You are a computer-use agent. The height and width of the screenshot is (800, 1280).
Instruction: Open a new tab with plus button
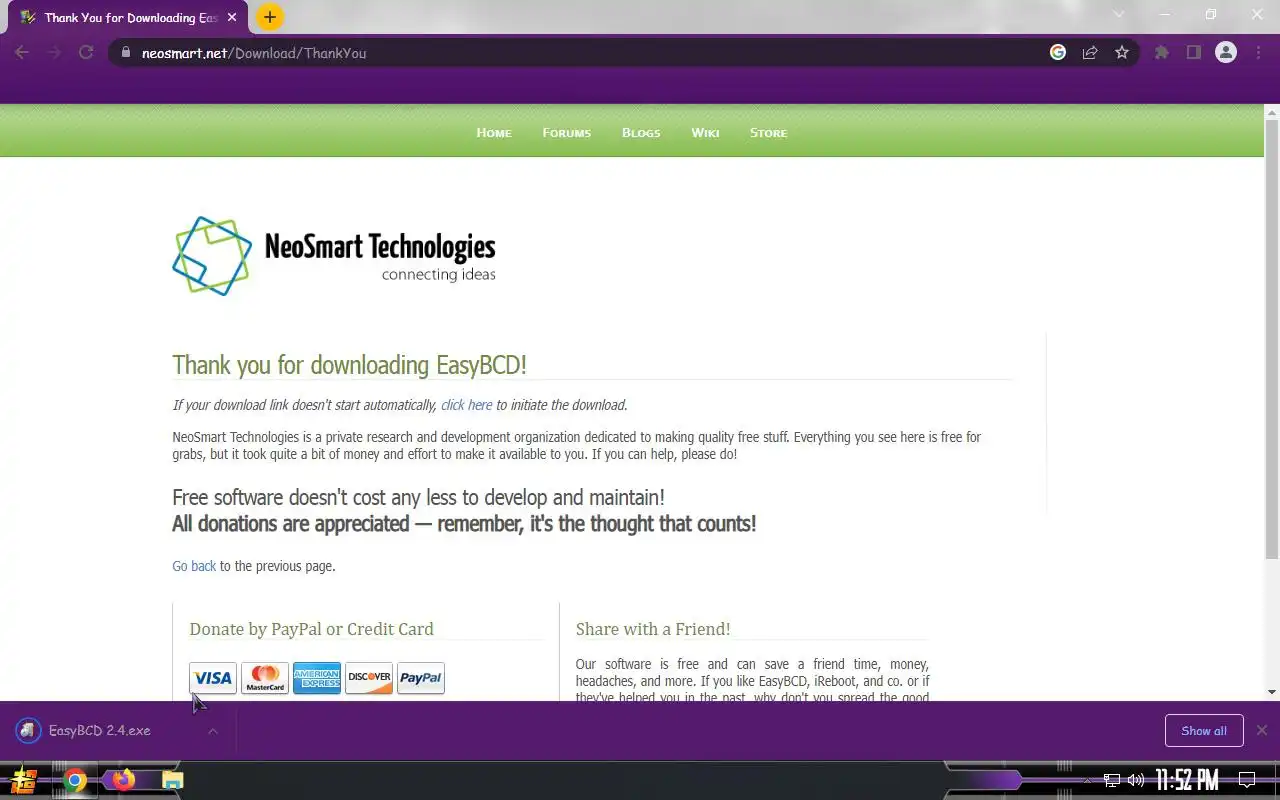[269, 17]
